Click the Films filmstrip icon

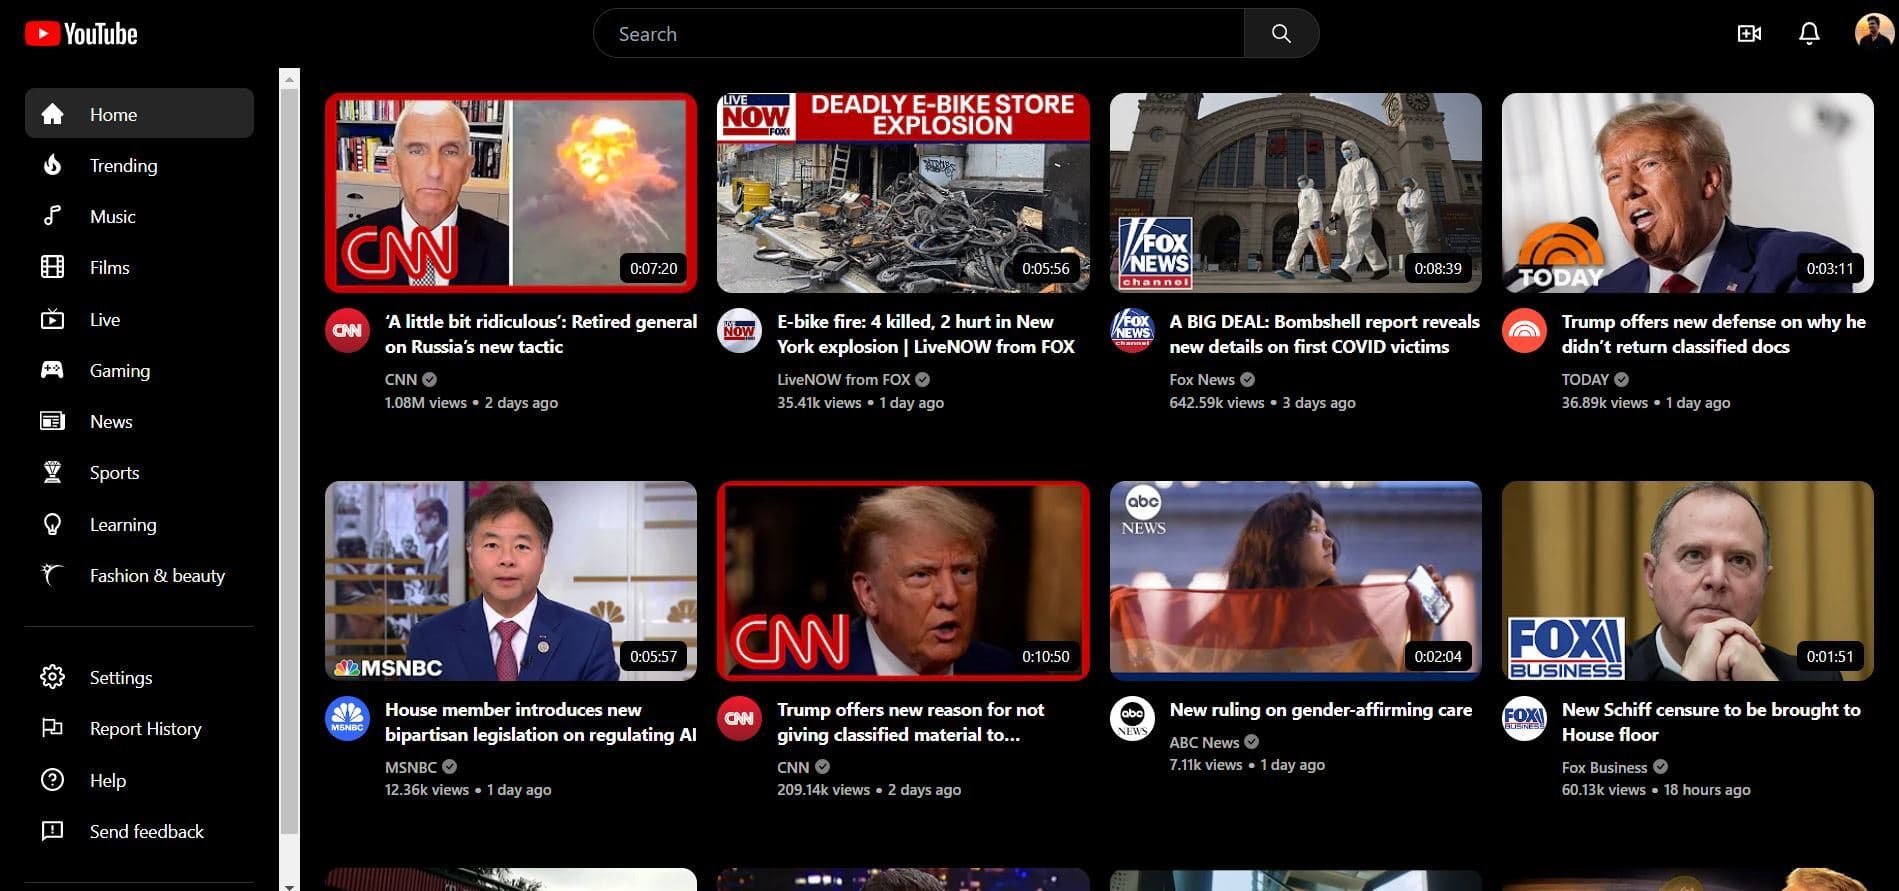click(x=52, y=267)
